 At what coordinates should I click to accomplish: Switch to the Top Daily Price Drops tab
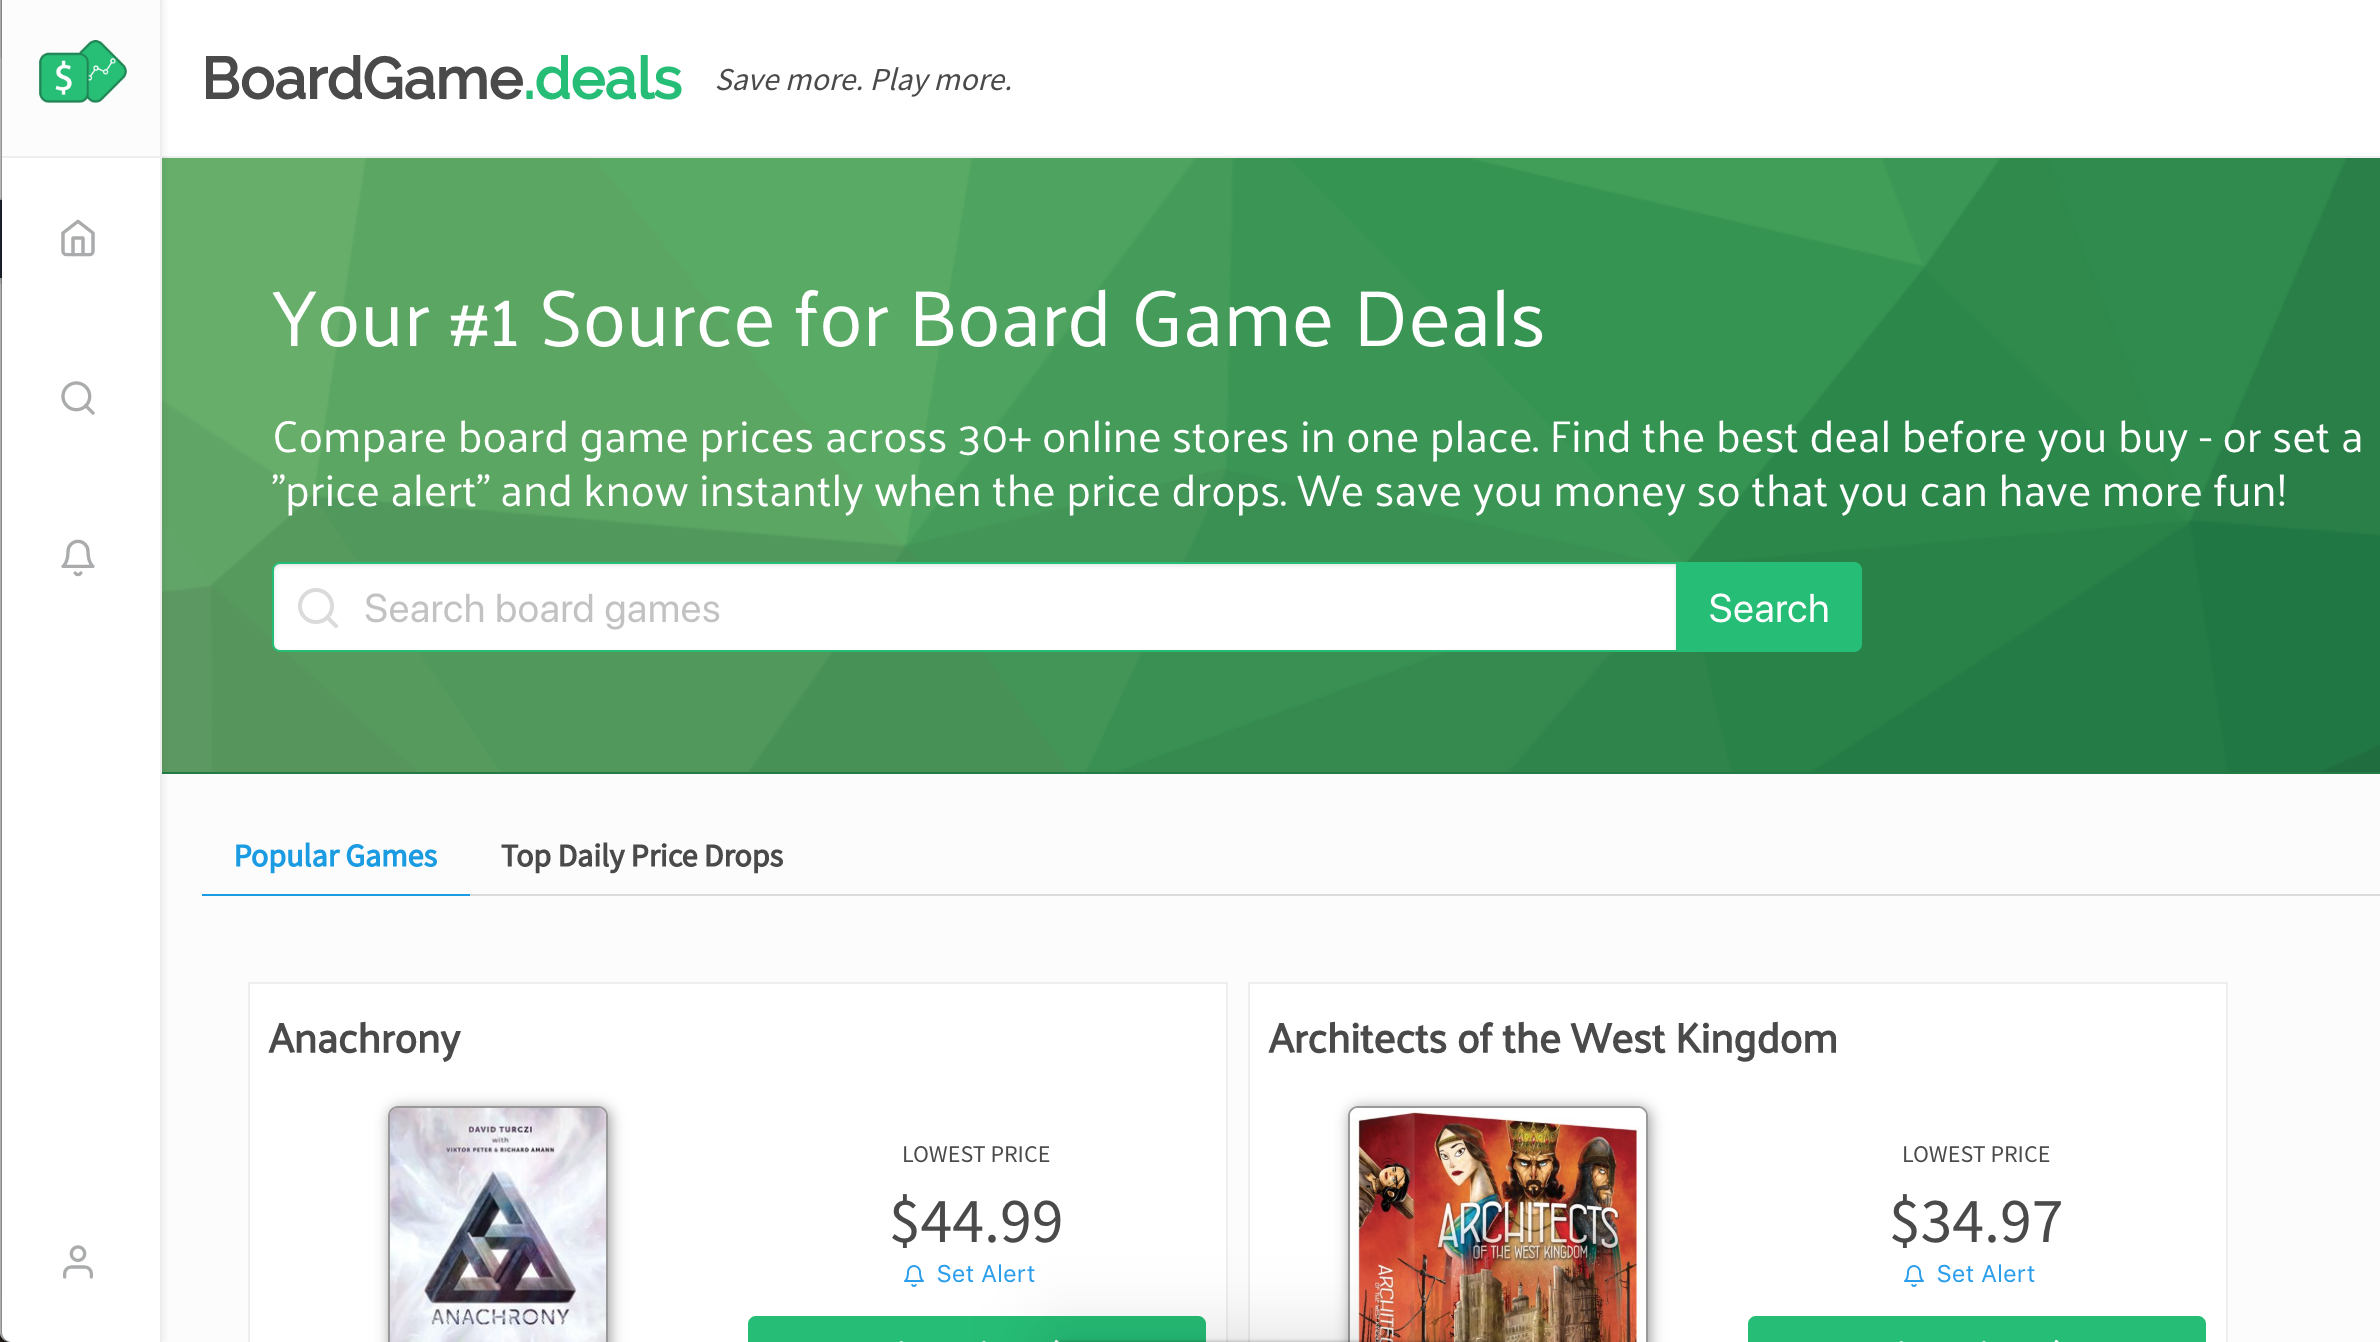(641, 856)
